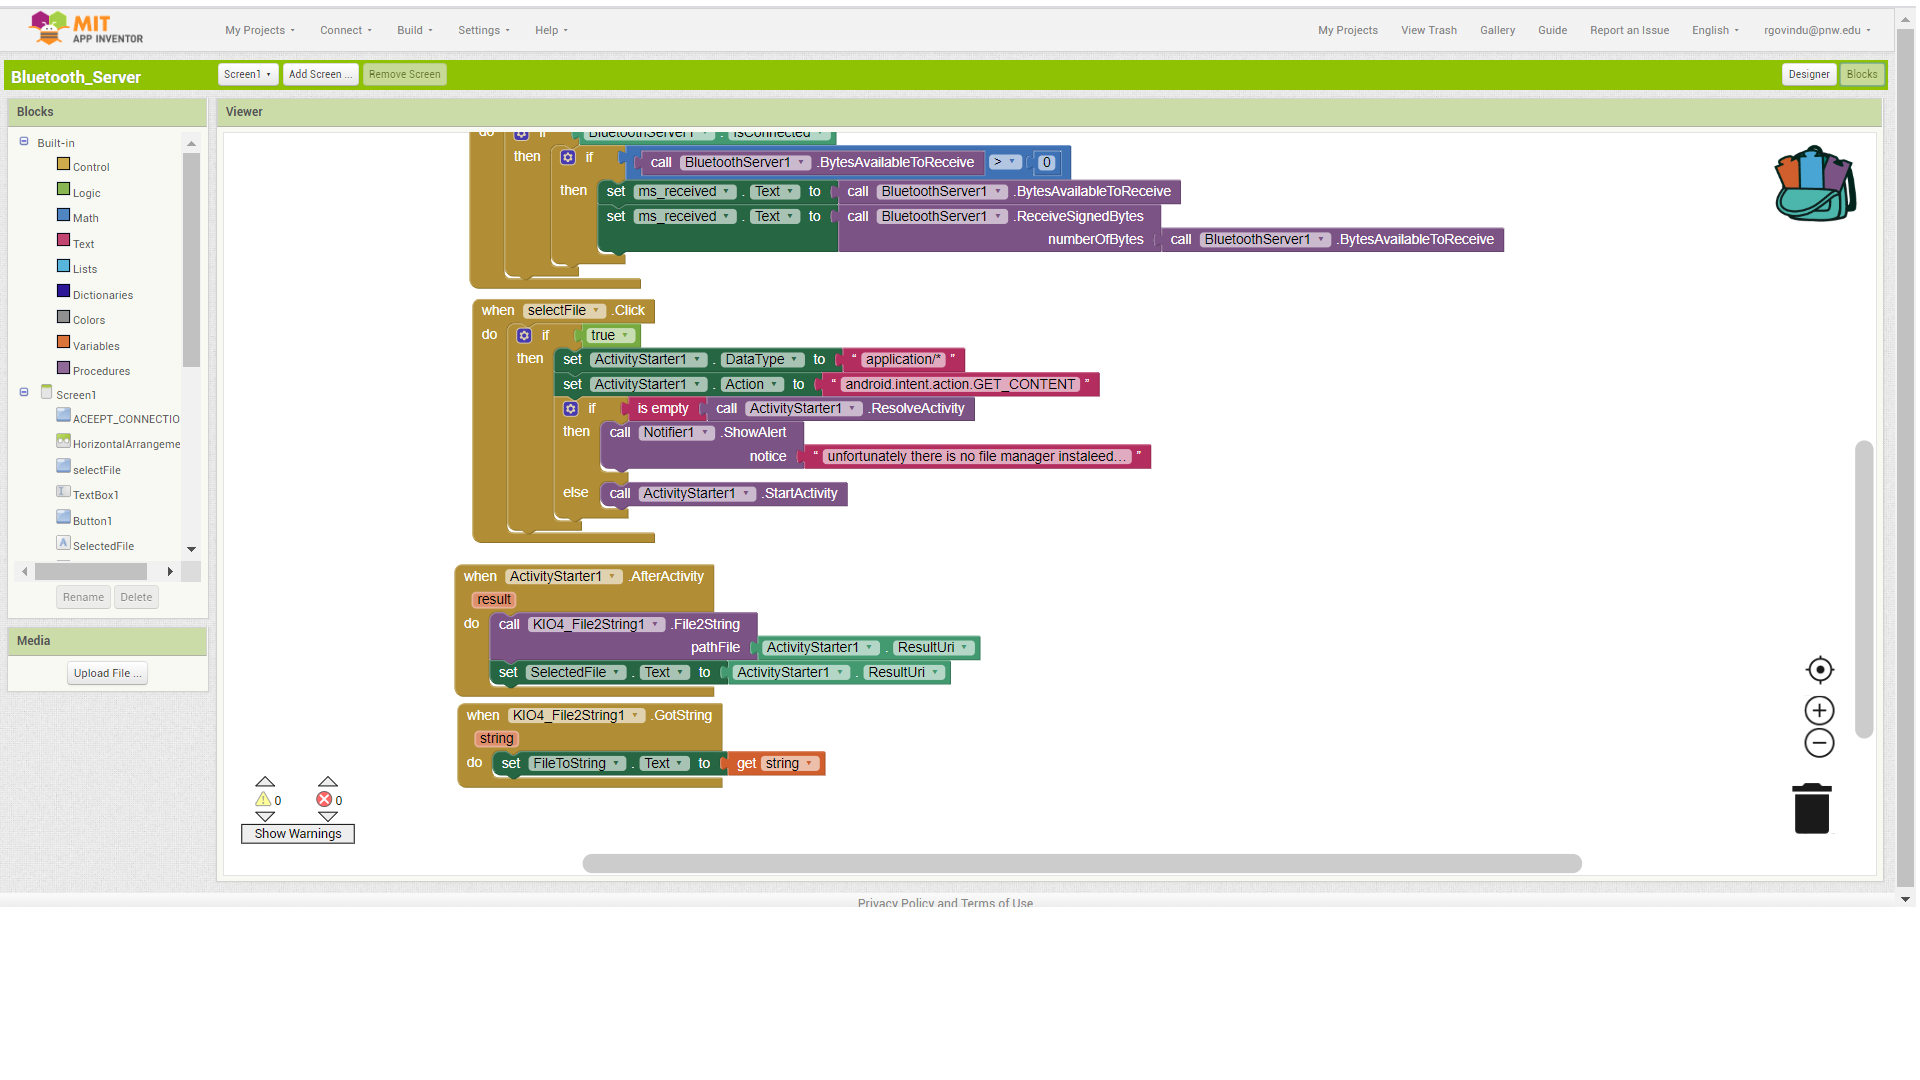The image size is (1920, 1080).
Task: Click mutator gear on selectFile if block
Action: pos(524,336)
